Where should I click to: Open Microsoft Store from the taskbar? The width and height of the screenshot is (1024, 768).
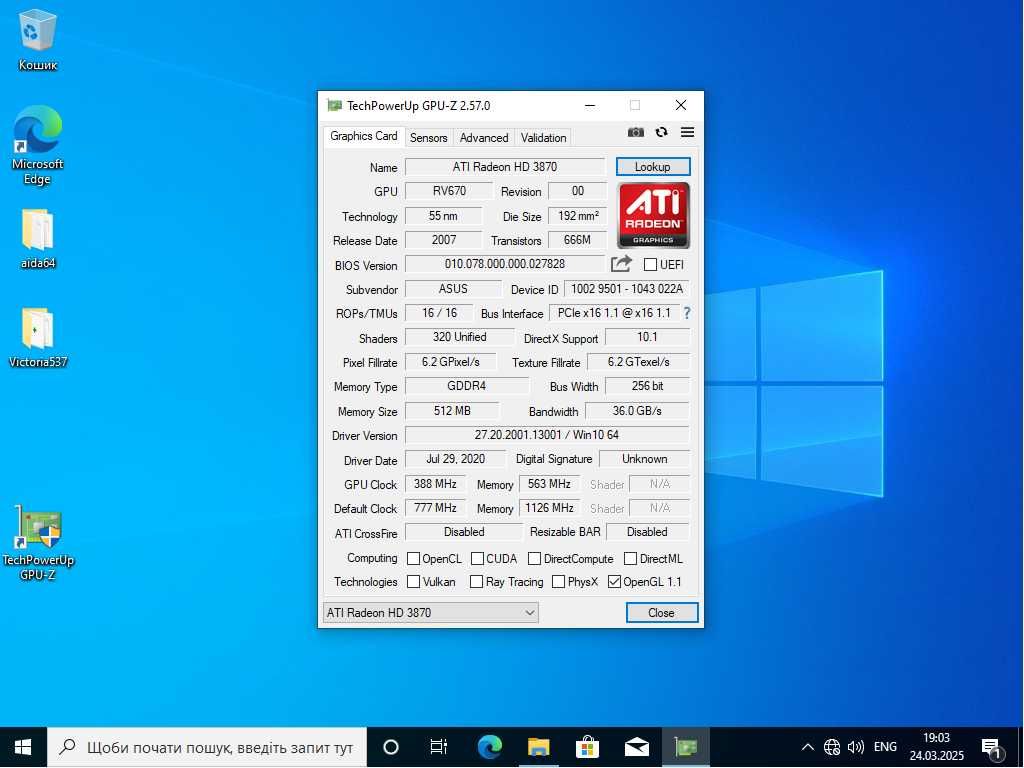(588, 747)
